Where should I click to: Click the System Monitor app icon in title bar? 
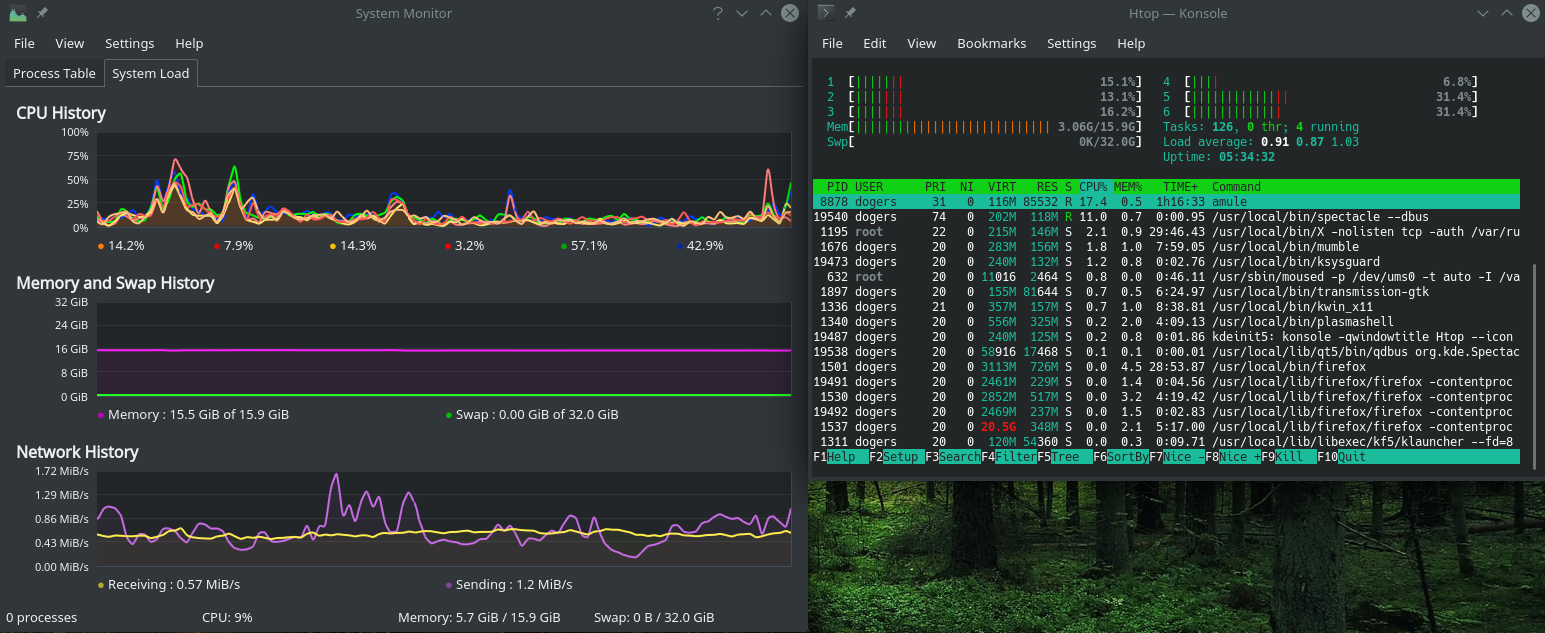coord(18,13)
